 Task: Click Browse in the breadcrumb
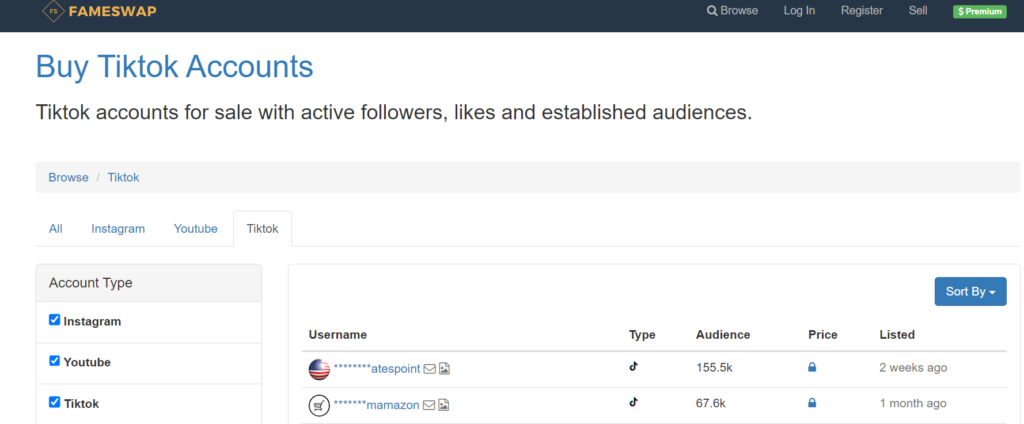coord(69,178)
